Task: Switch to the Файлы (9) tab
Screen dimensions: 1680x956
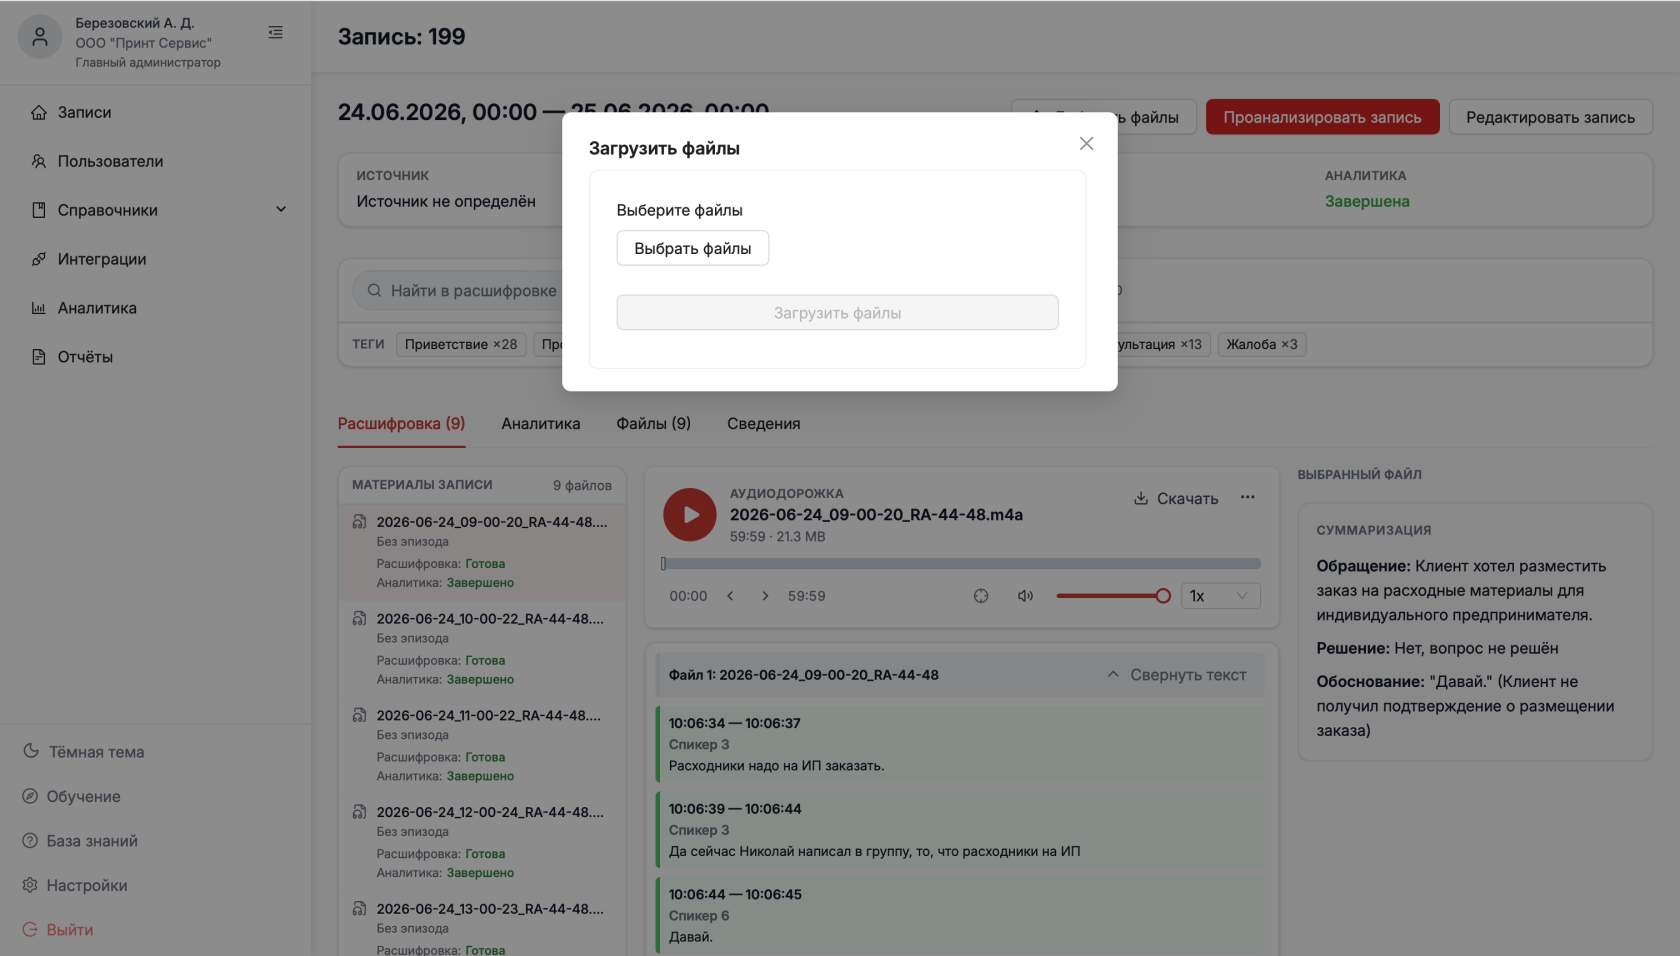Action: point(653,424)
